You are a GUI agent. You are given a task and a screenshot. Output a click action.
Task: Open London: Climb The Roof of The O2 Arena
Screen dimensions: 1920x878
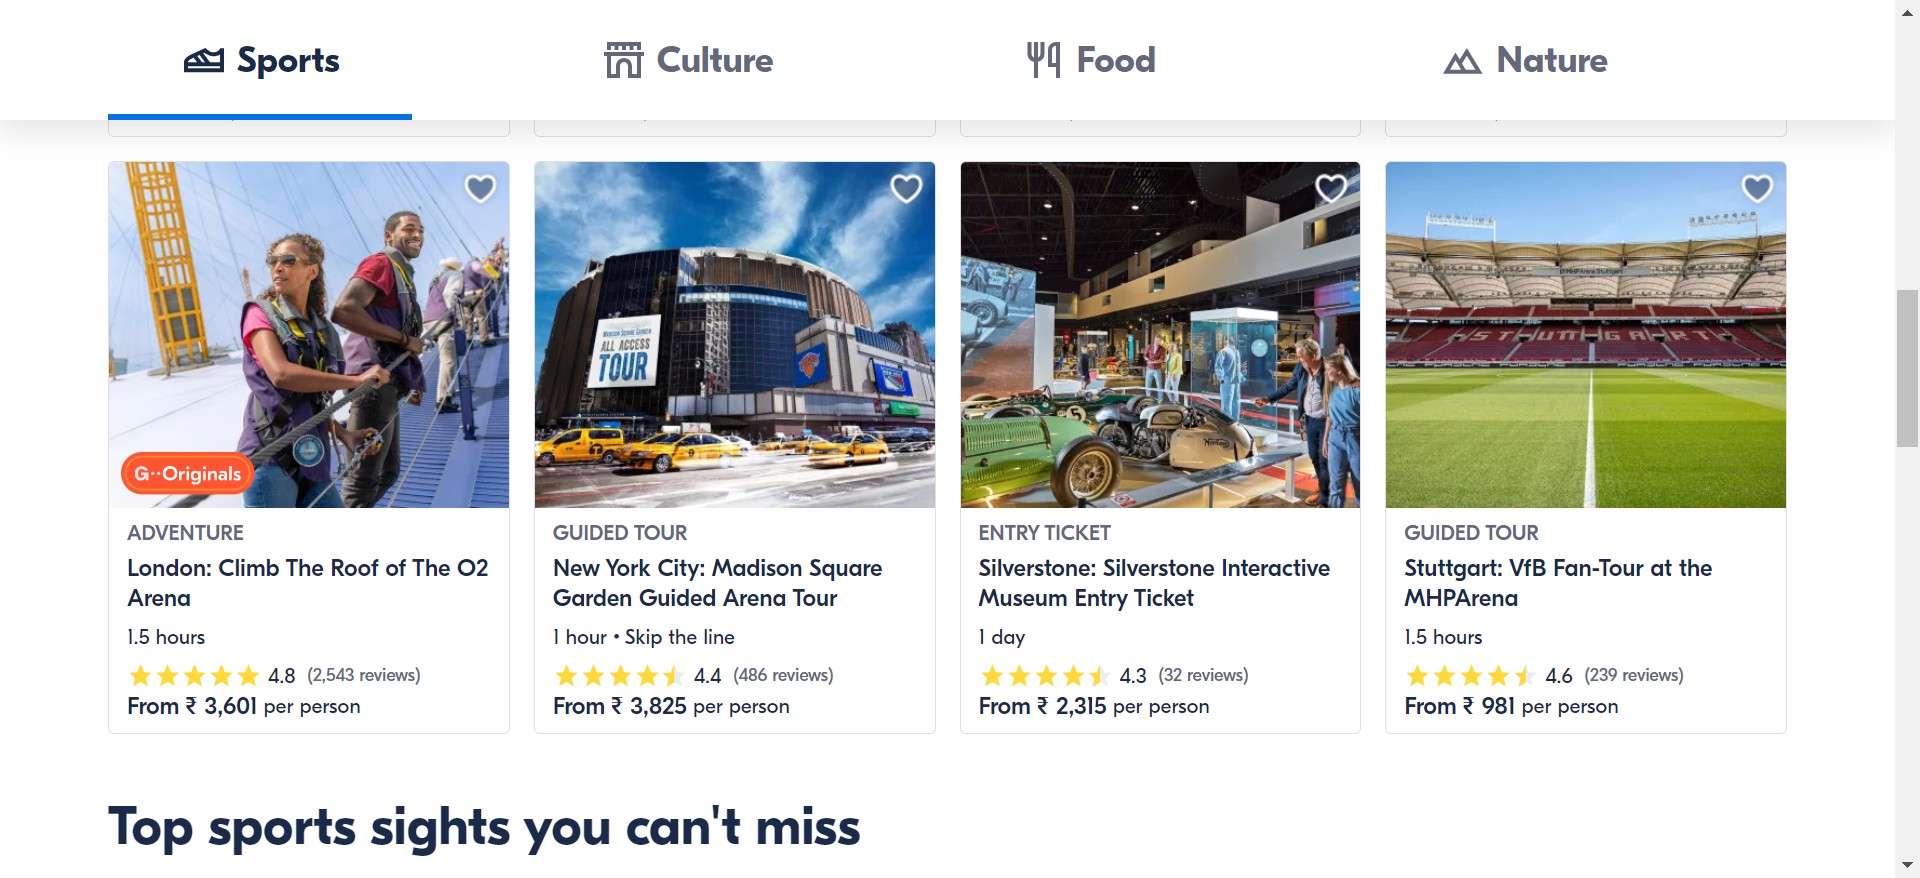[307, 582]
